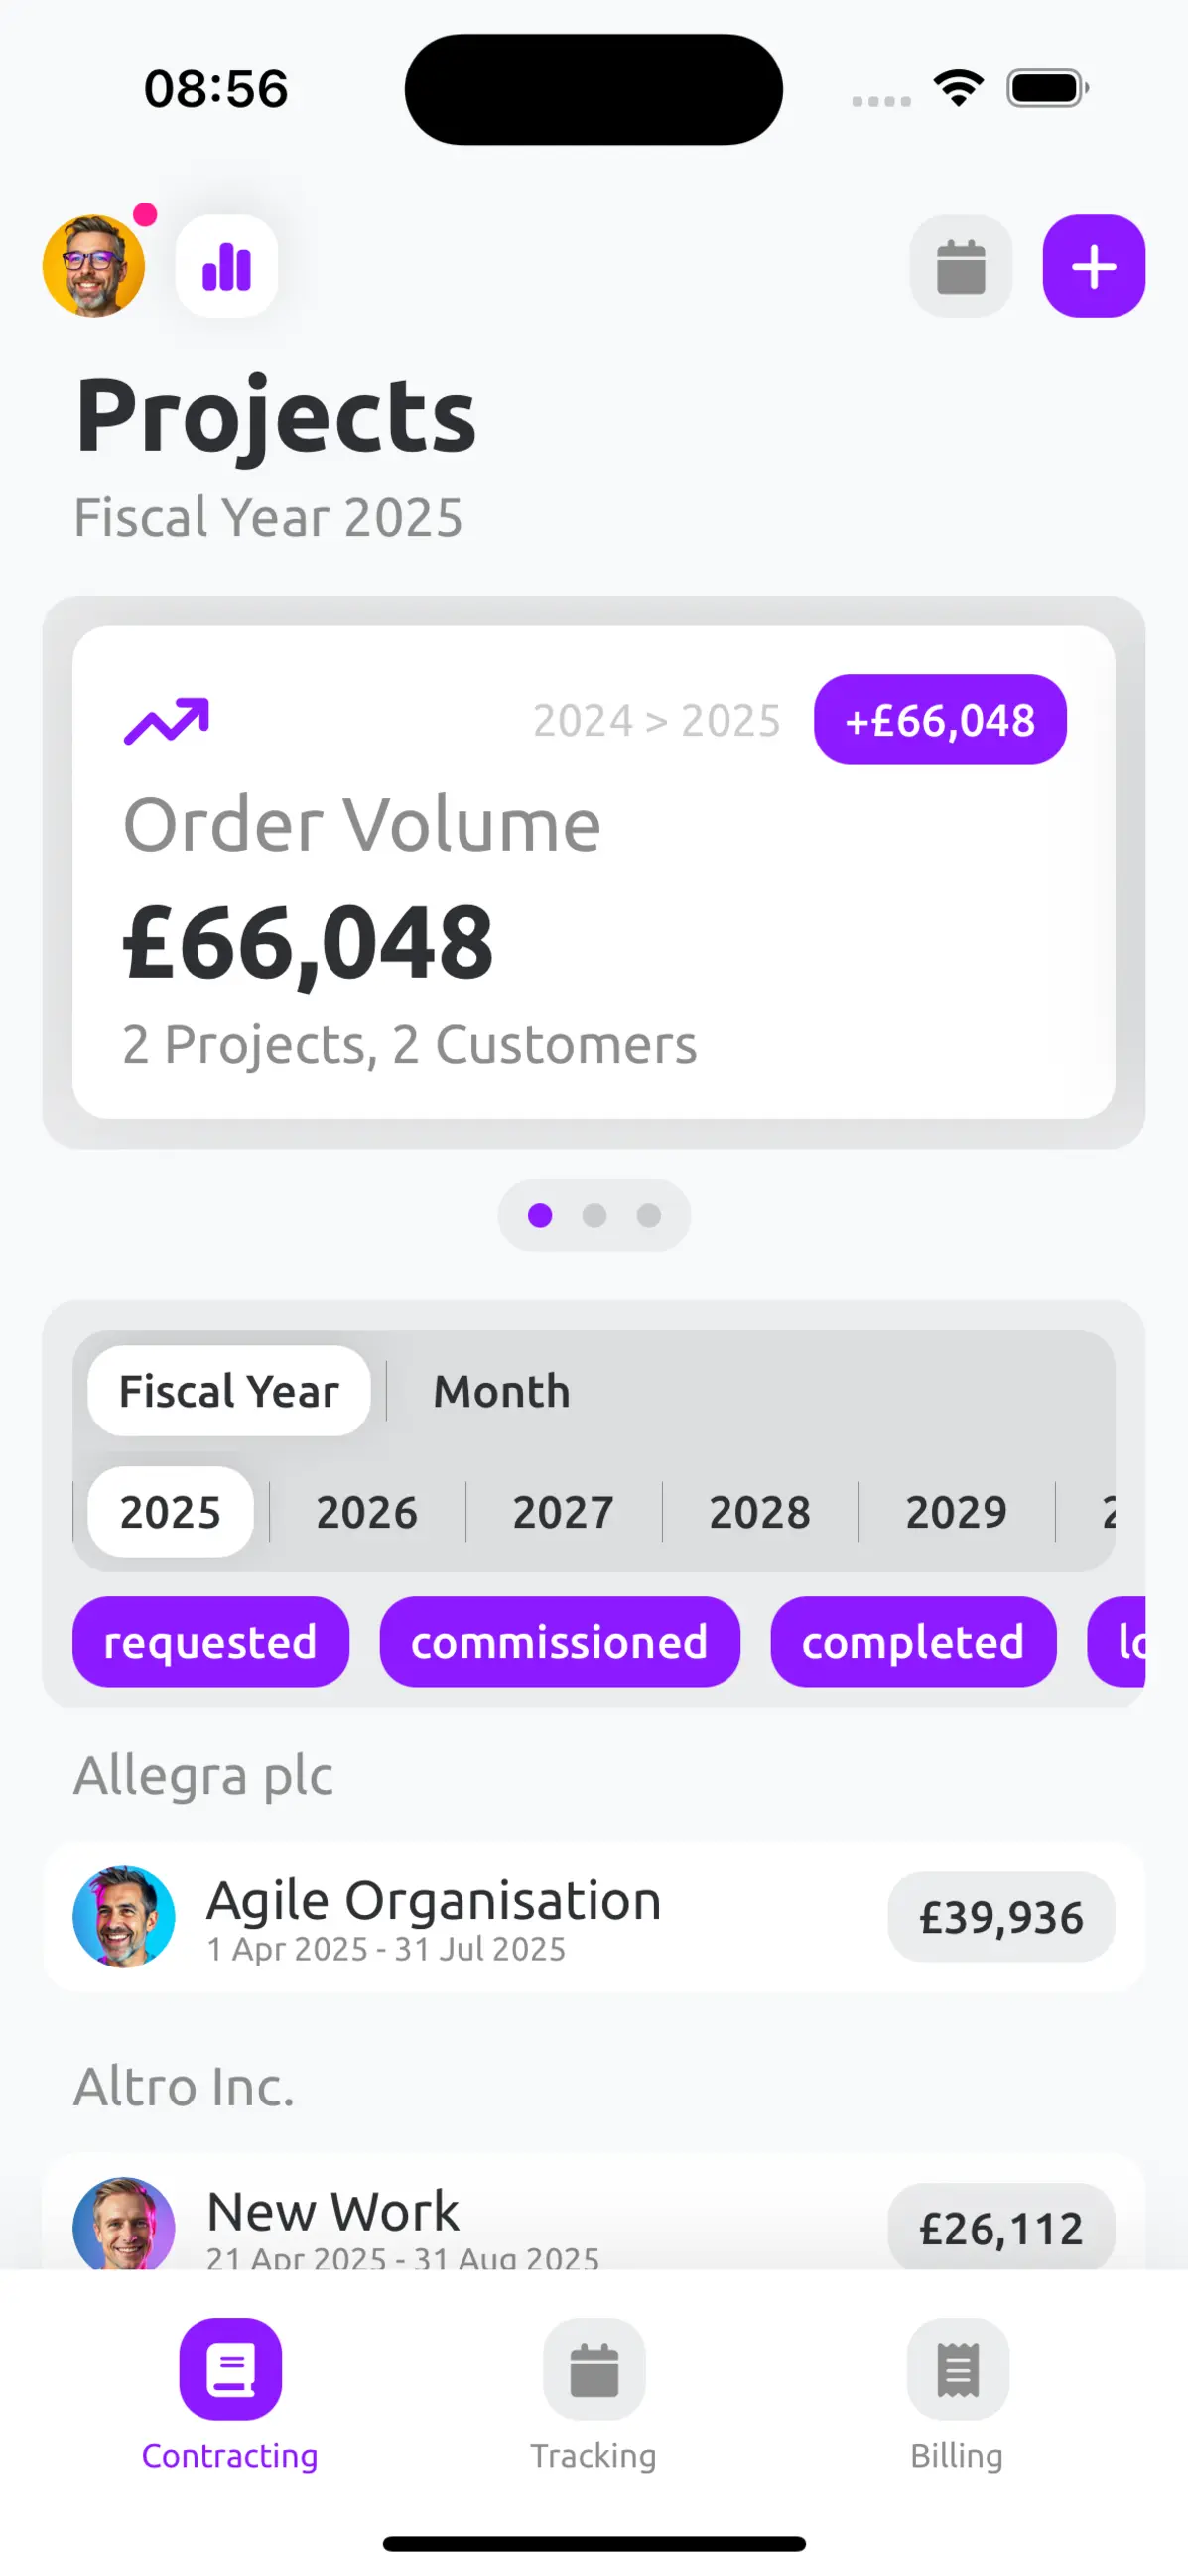1188x2576 pixels.
Task: Toggle the completed status filter
Action: pyautogui.click(x=913, y=1642)
